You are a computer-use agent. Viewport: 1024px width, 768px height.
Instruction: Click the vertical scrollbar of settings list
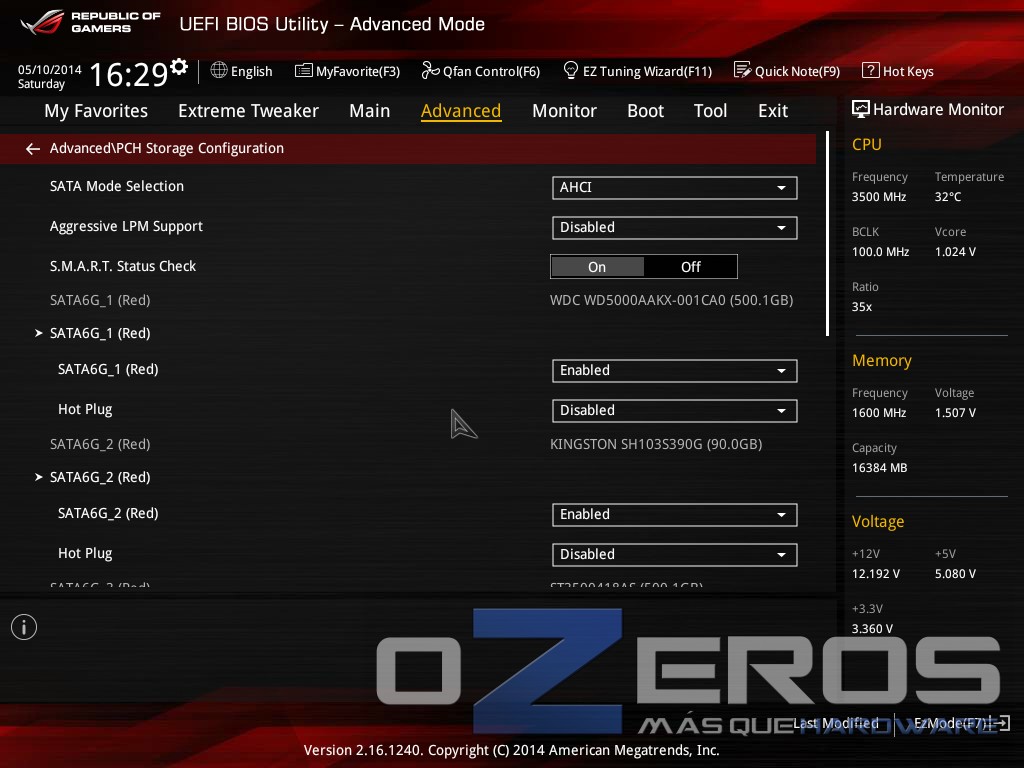click(827, 233)
